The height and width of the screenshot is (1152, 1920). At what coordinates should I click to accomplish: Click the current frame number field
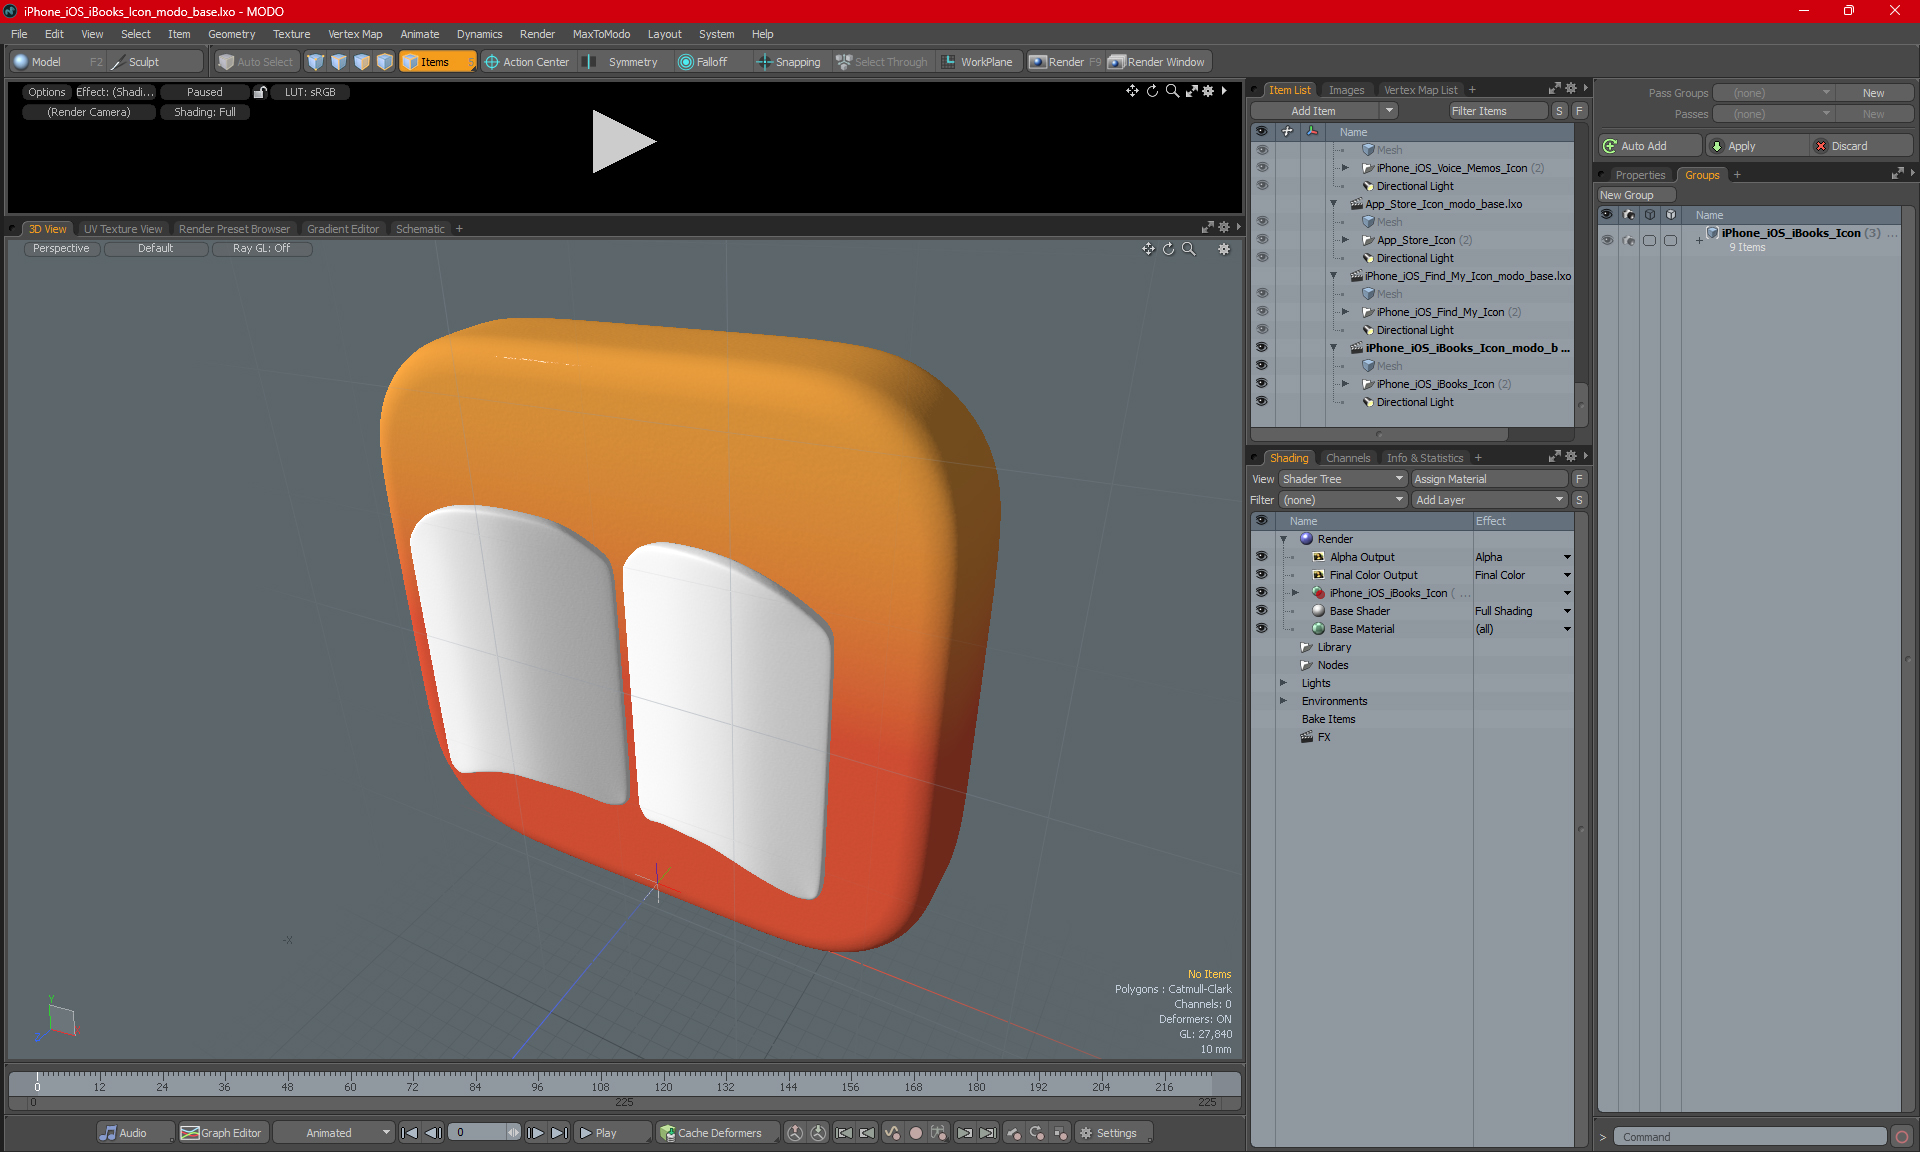477,1133
